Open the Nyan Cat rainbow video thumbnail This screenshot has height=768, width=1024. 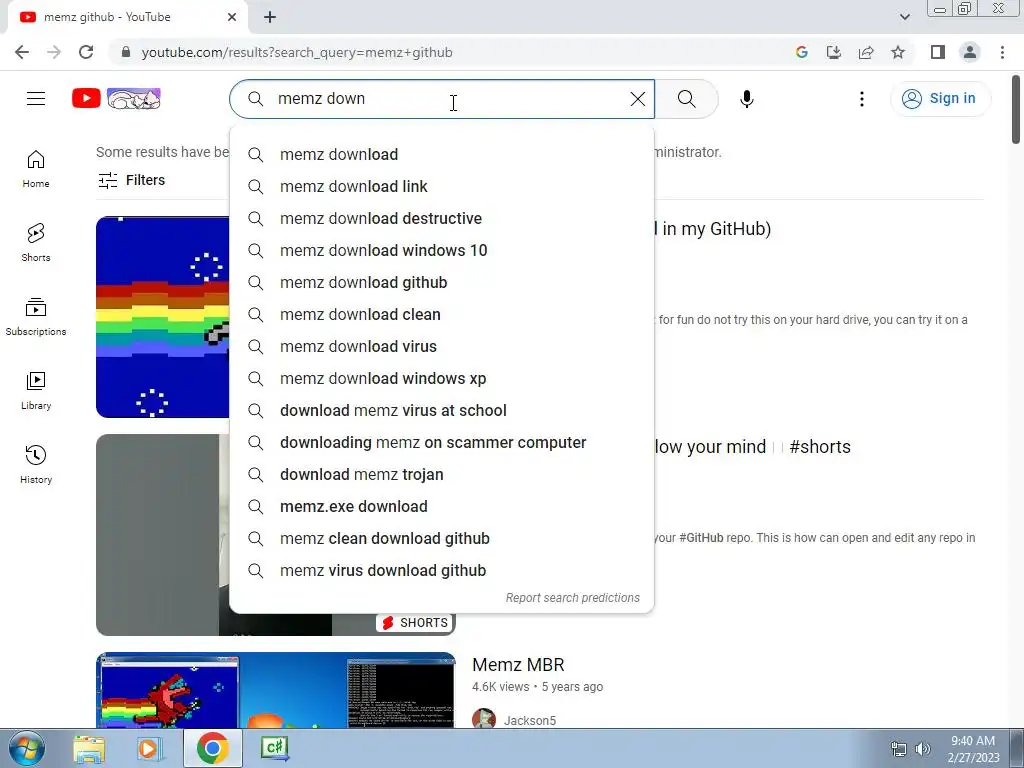click(x=163, y=317)
